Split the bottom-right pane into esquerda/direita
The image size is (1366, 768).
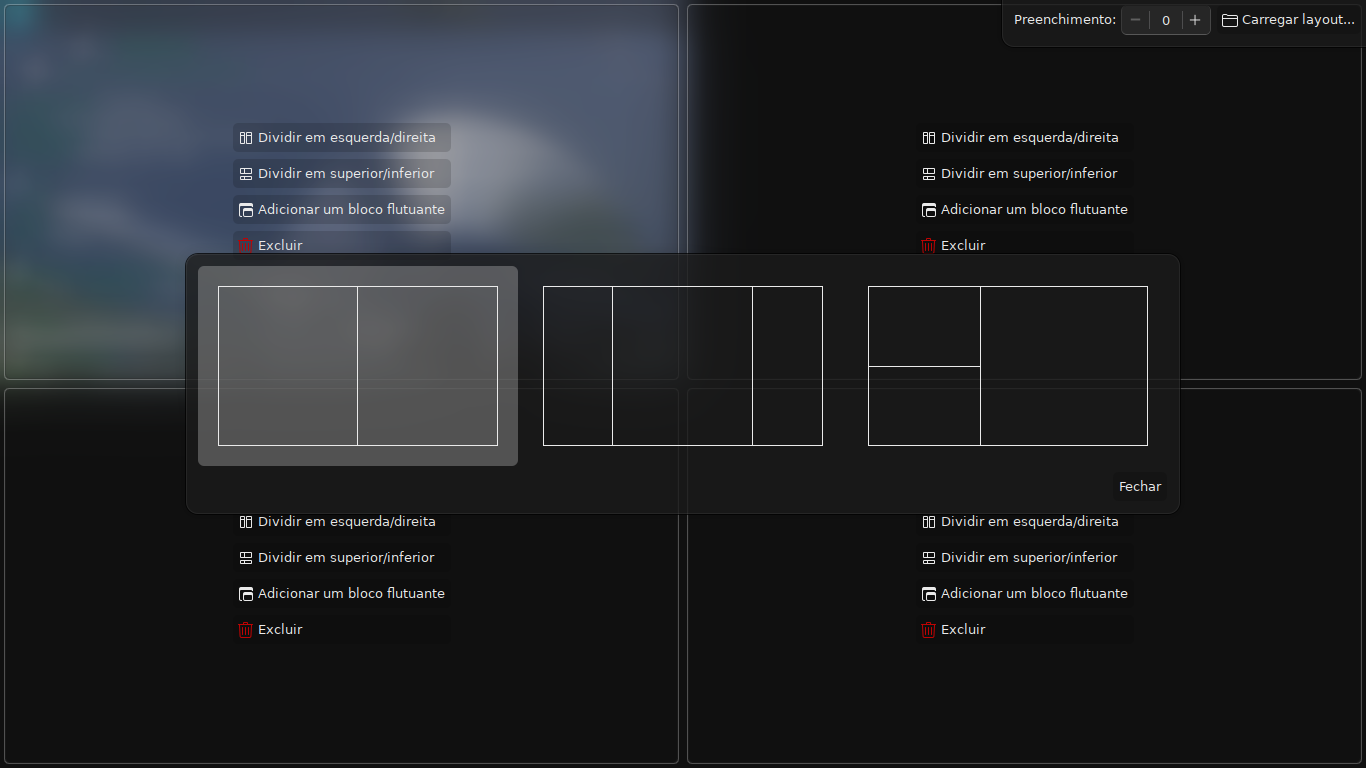(1025, 522)
